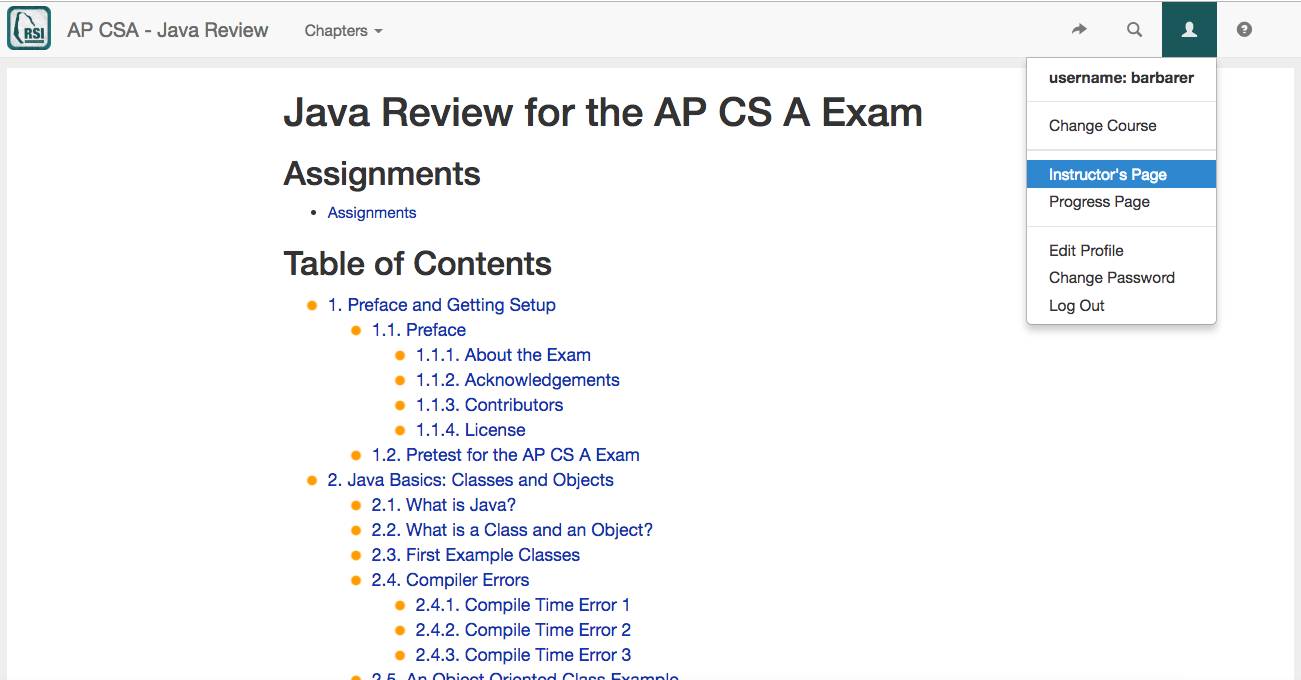Open 2.4.2. Compile Time Error 2
This screenshot has height=680, width=1301.
click(x=523, y=630)
